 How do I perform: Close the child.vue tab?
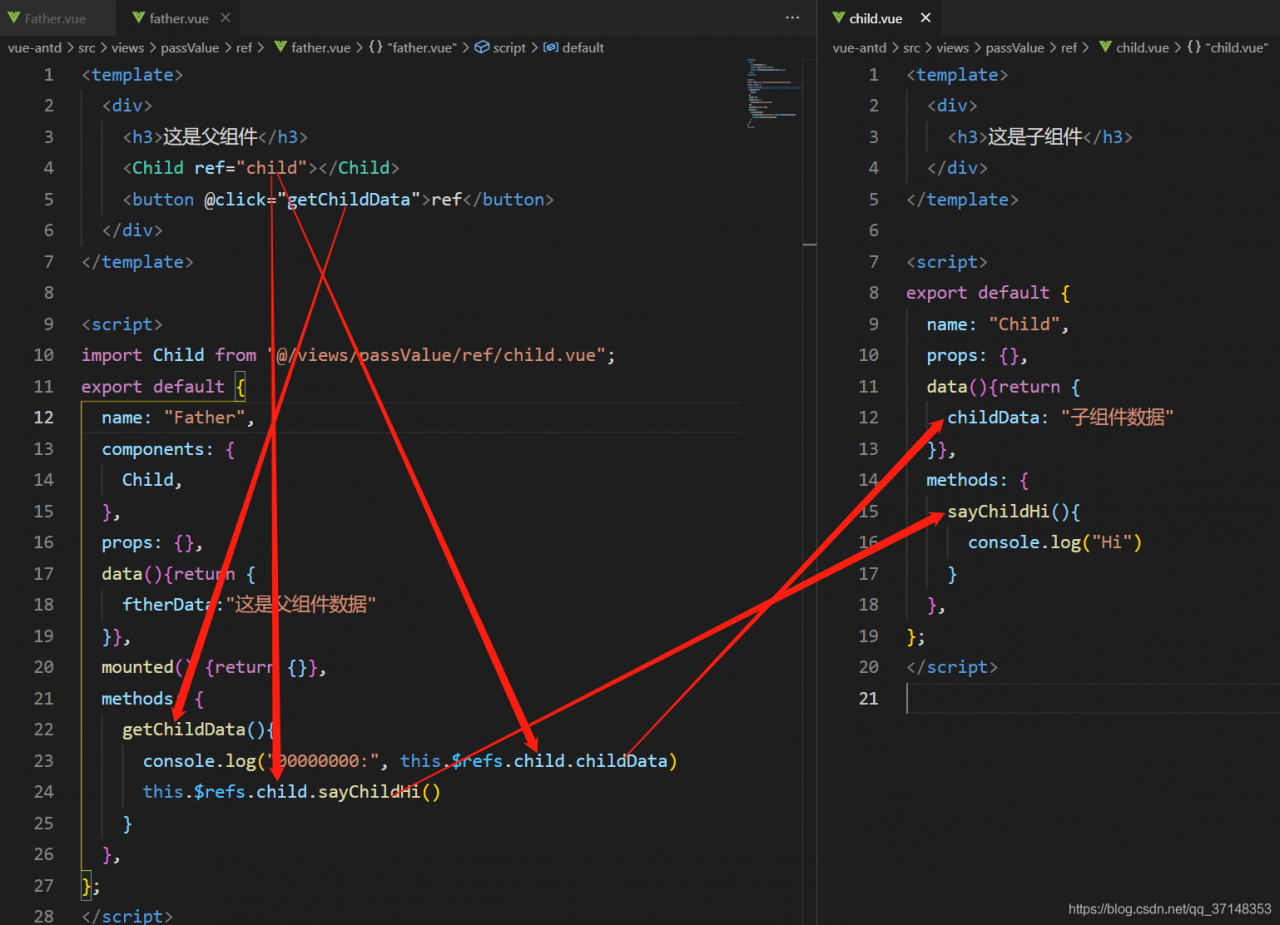925,18
